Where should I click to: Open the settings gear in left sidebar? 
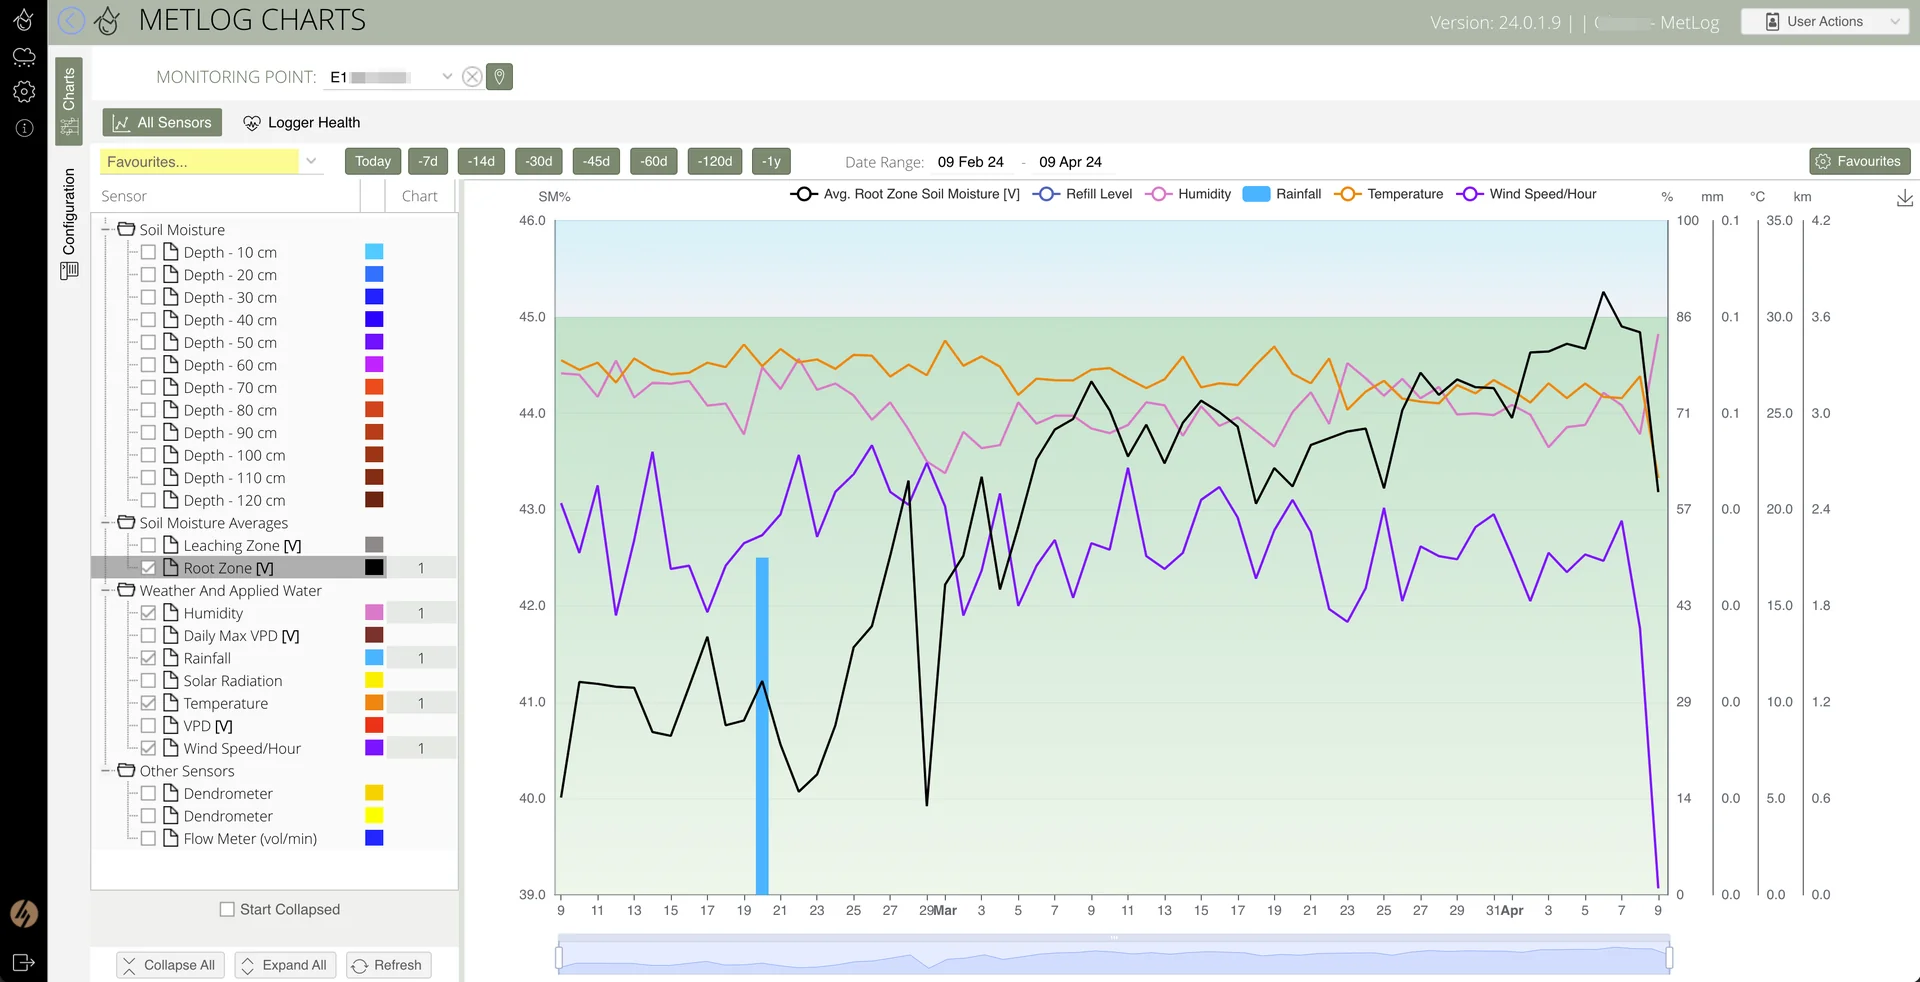pos(24,92)
